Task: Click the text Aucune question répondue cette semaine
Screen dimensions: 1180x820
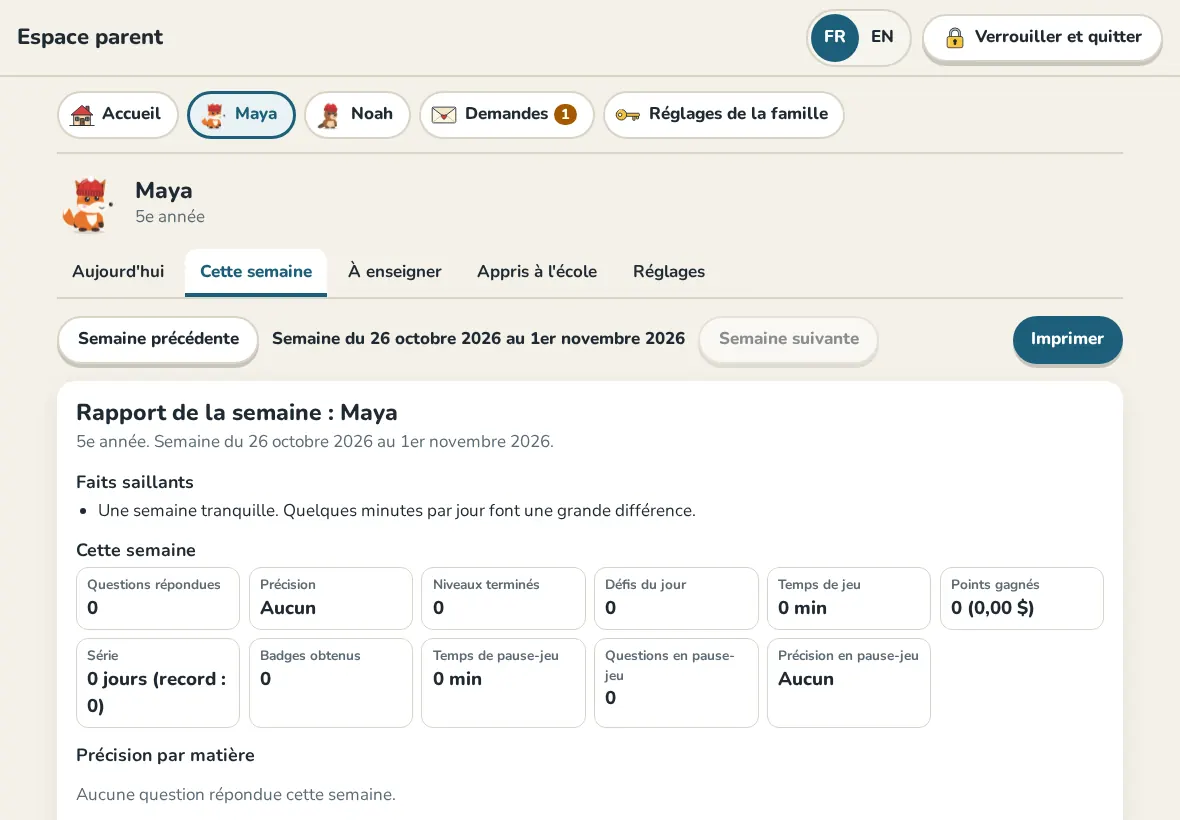Action: point(236,794)
